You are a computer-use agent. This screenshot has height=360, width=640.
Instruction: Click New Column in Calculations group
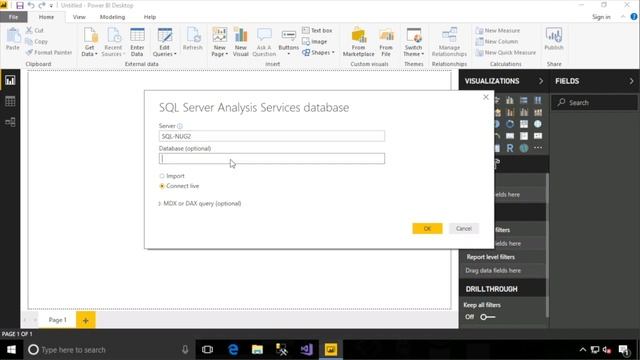496,41
